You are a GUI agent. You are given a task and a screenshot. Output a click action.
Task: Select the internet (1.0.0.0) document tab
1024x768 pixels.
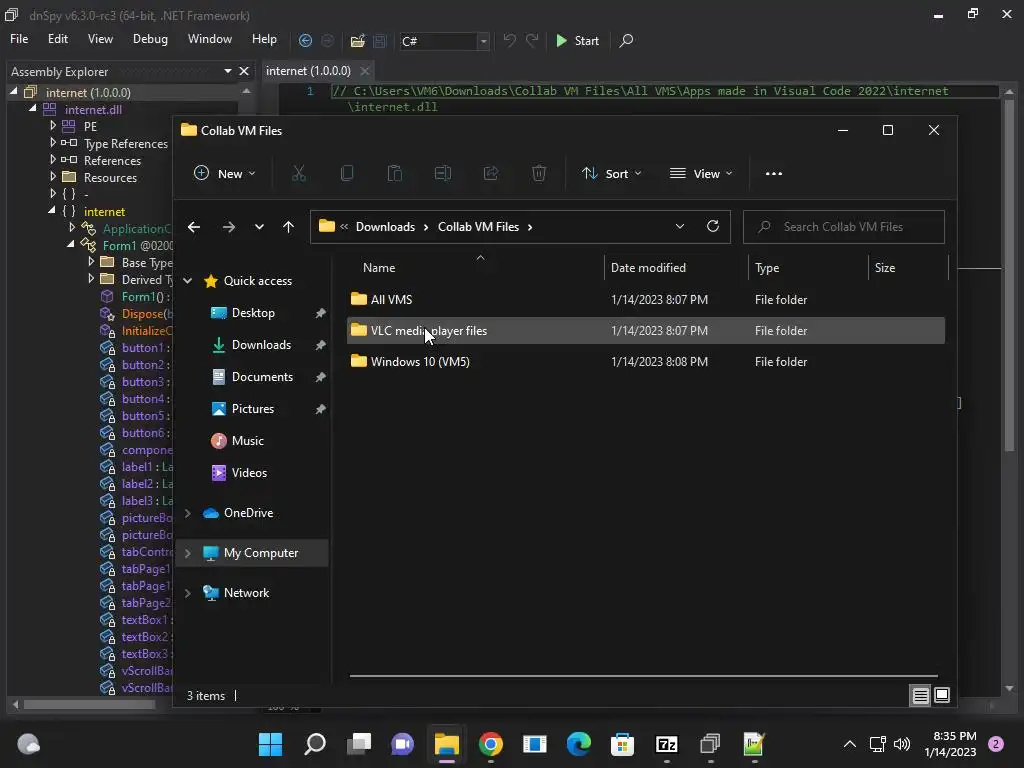pos(308,71)
